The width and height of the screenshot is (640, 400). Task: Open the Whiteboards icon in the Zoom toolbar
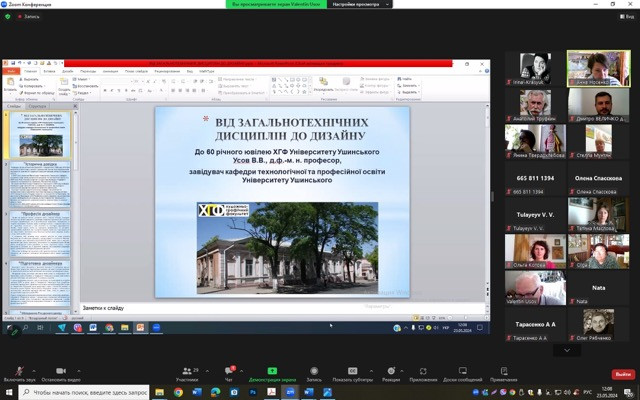click(462, 371)
